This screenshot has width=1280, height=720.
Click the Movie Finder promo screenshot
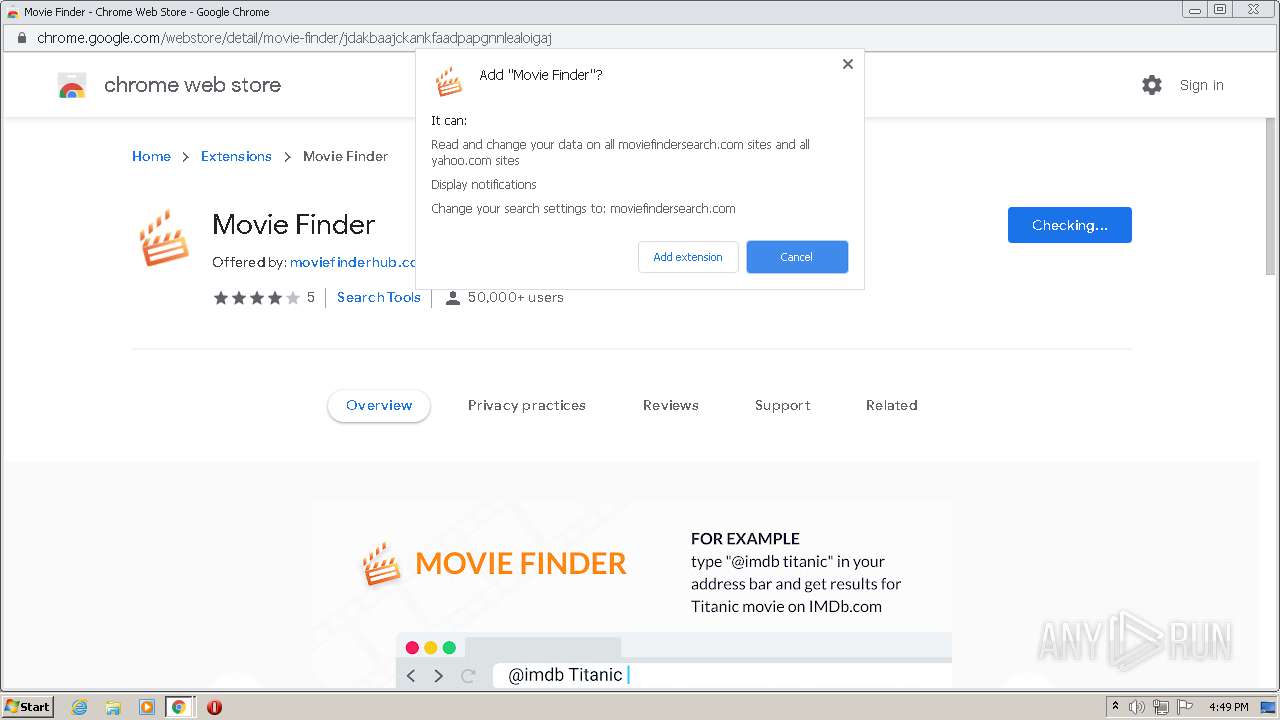tap(632, 594)
